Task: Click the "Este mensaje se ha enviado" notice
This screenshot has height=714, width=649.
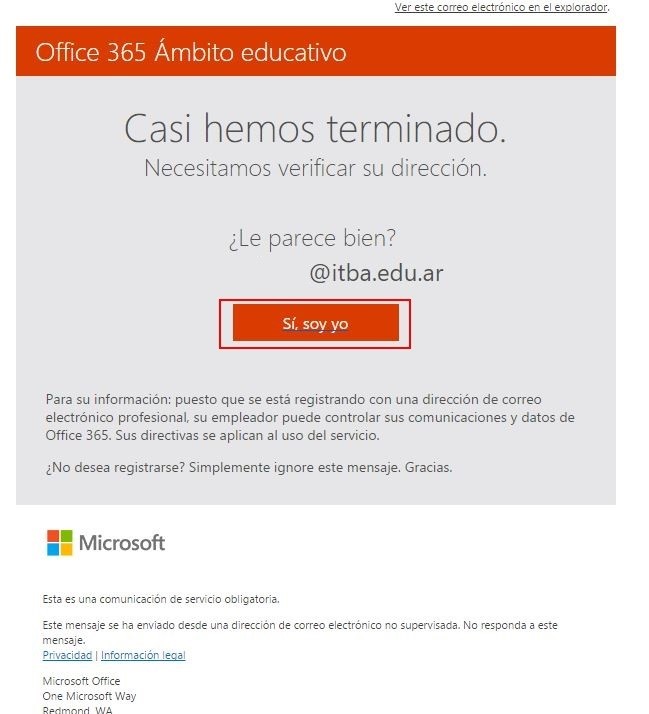Action: [300, 632]
